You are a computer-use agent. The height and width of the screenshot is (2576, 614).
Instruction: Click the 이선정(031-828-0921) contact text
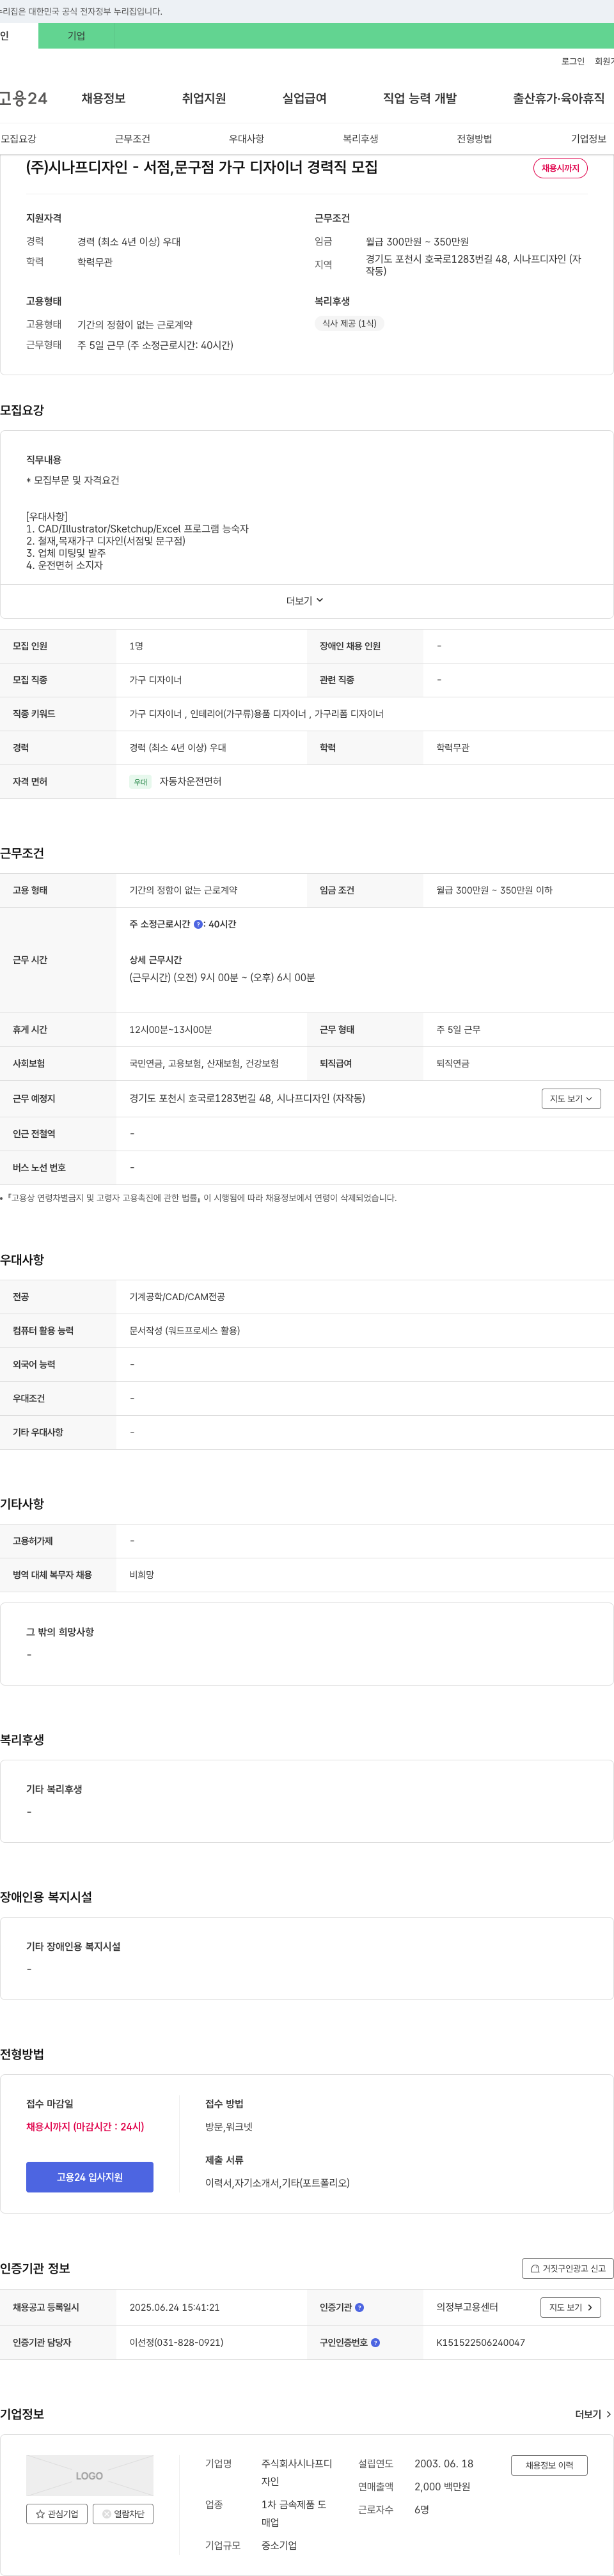176,2343
